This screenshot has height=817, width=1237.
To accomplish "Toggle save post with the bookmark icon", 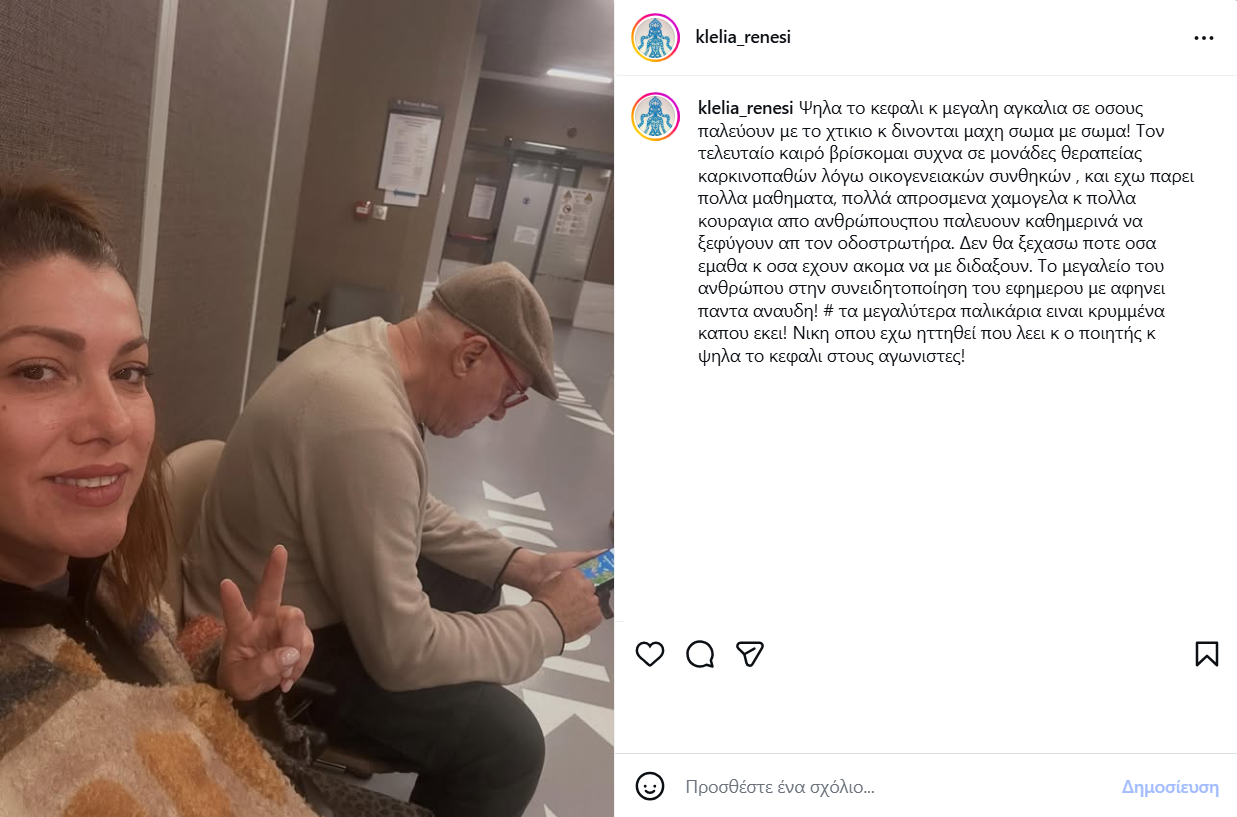I will (1206, 654).
